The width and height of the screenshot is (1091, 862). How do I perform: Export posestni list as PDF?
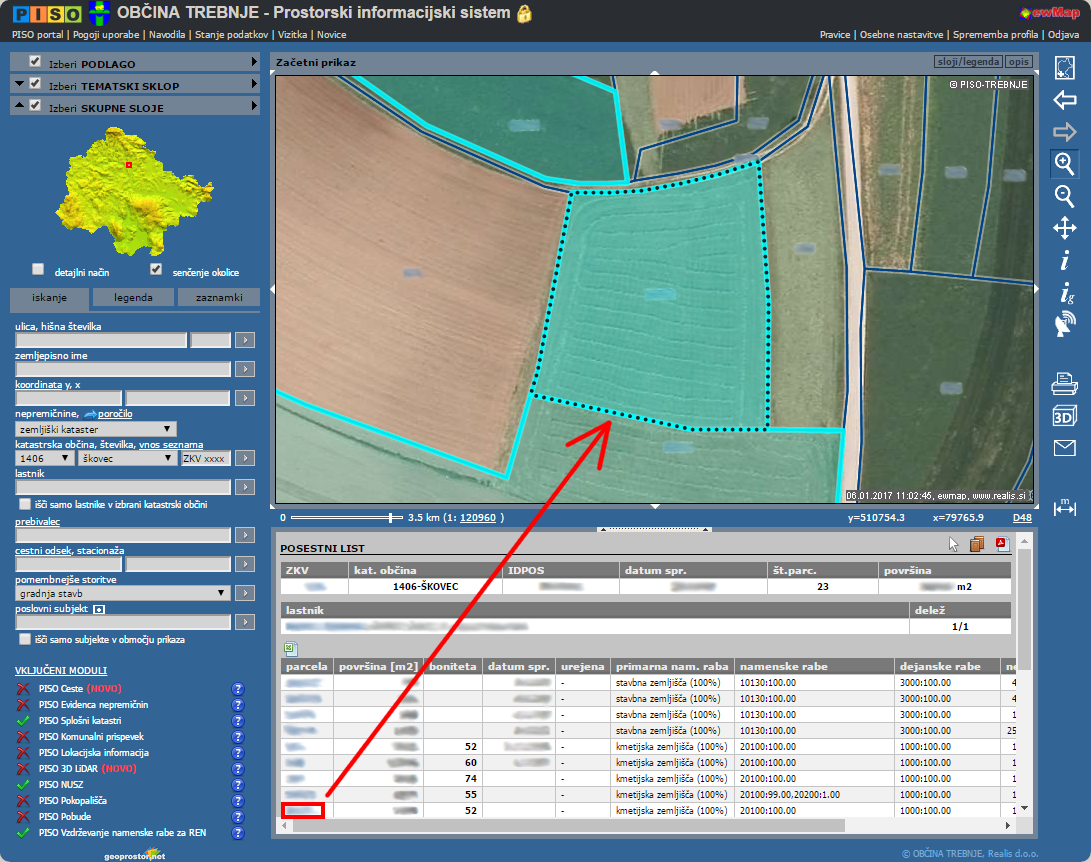(1002, 544)
